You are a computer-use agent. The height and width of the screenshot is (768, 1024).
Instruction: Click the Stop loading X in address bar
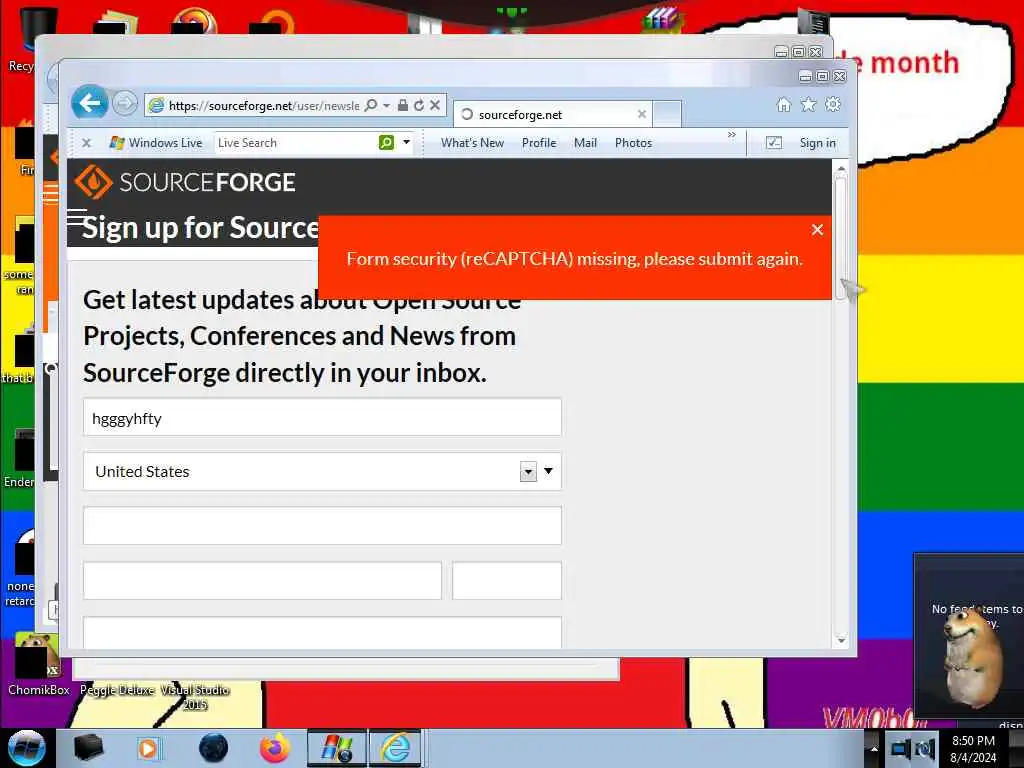click(x=435, y=105)
